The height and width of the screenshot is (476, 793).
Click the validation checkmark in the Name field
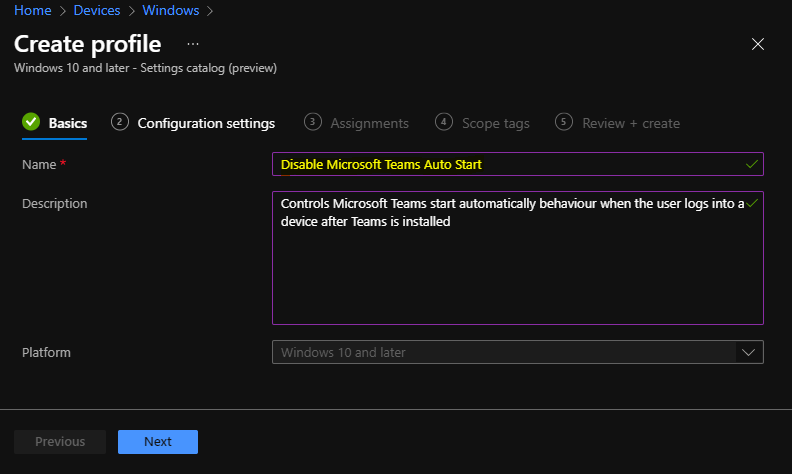click(752, 164)
